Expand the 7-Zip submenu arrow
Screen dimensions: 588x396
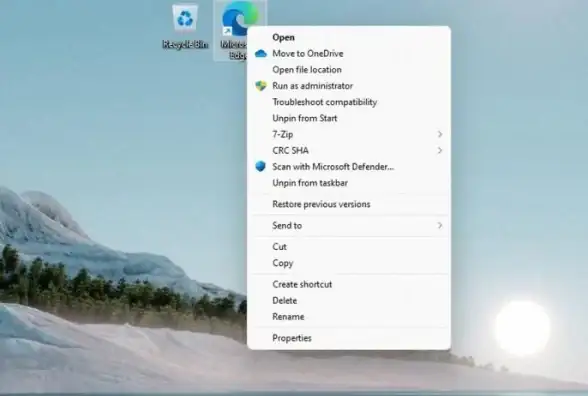point(440,134)
